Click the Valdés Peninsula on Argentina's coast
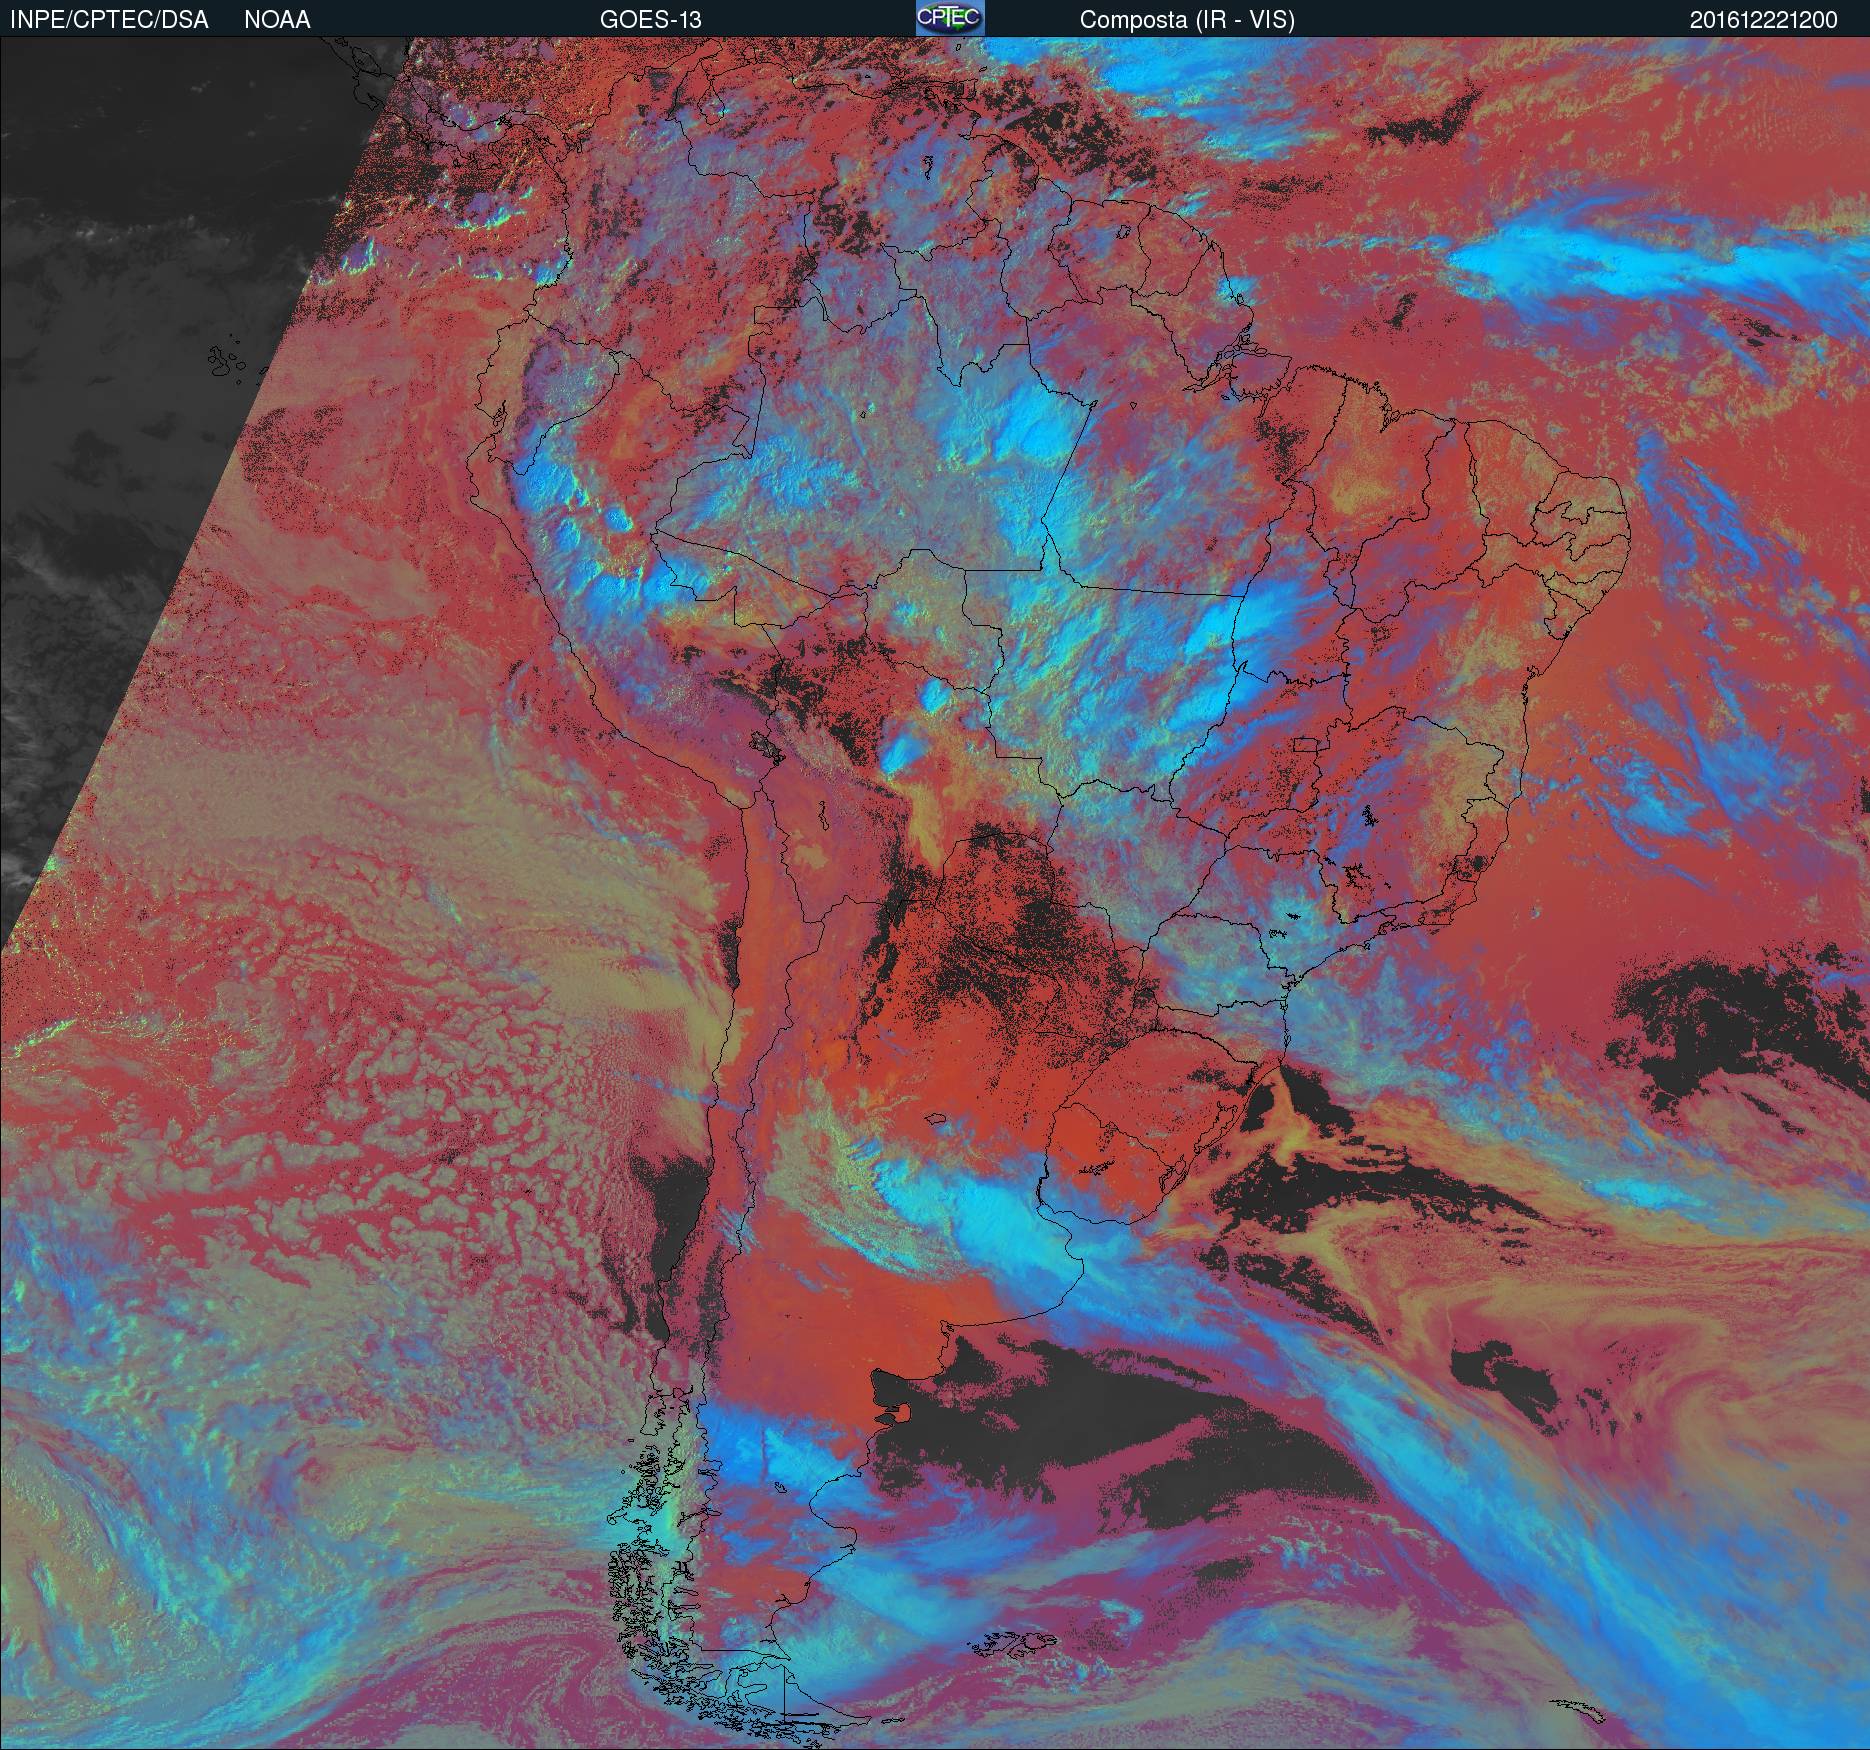The height and width of the screenshot is (1750, 1870). click(903, 1412)
